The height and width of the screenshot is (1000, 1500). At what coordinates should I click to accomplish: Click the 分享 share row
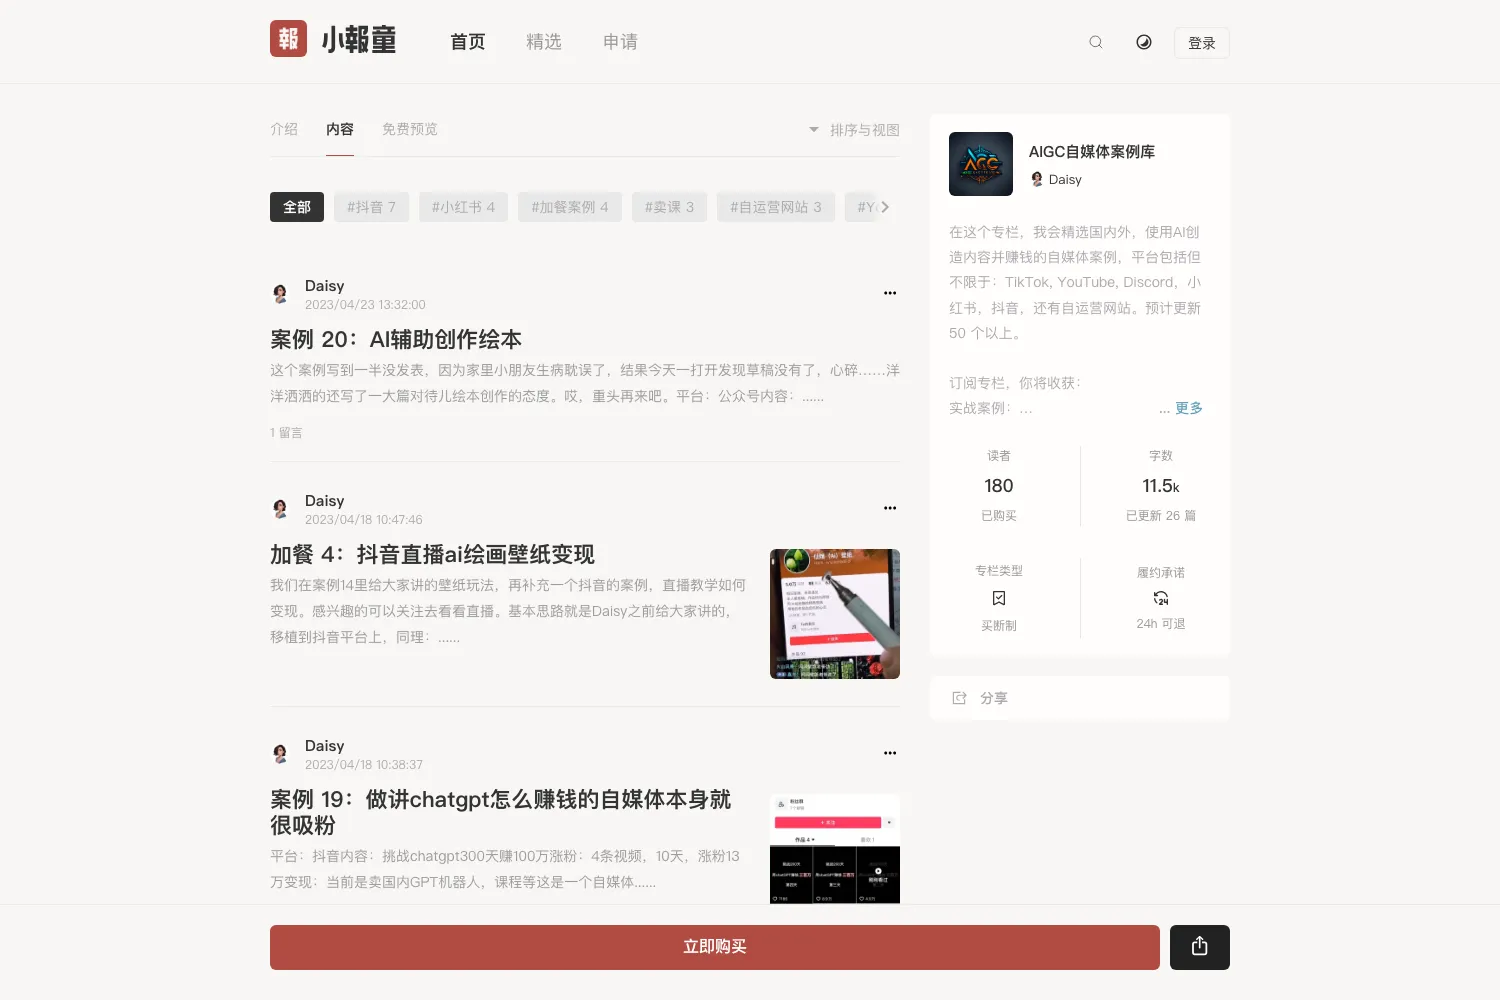1080,698
